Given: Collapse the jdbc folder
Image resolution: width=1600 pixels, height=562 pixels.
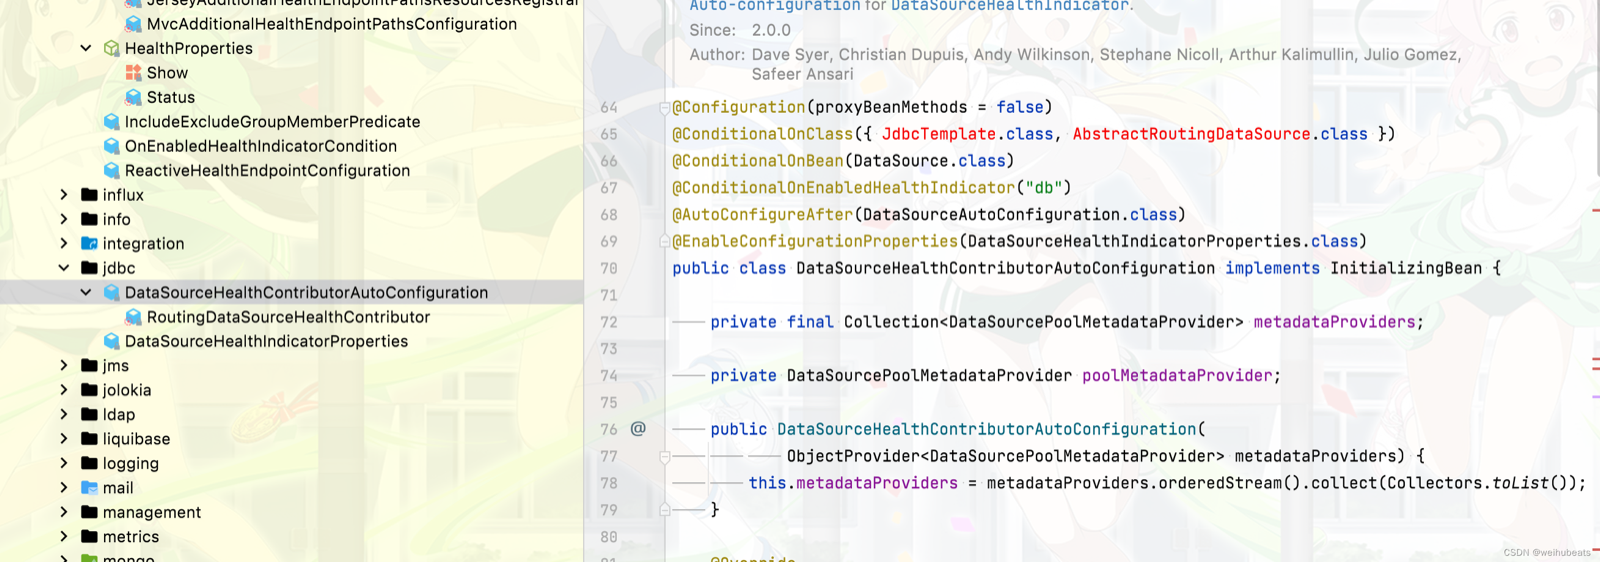Looking at the screenshot, I should click(x=64, y=268).
